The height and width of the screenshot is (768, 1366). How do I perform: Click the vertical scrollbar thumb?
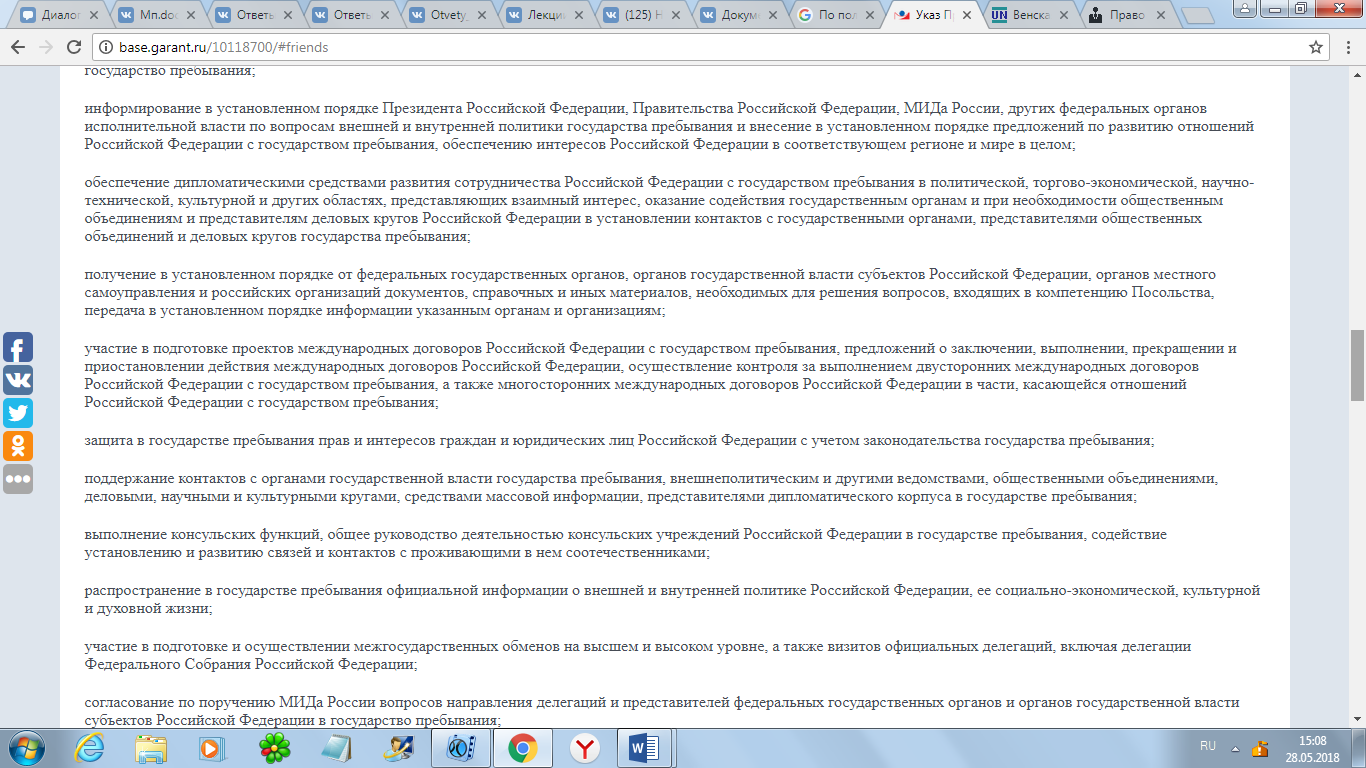coord(1357,365)
